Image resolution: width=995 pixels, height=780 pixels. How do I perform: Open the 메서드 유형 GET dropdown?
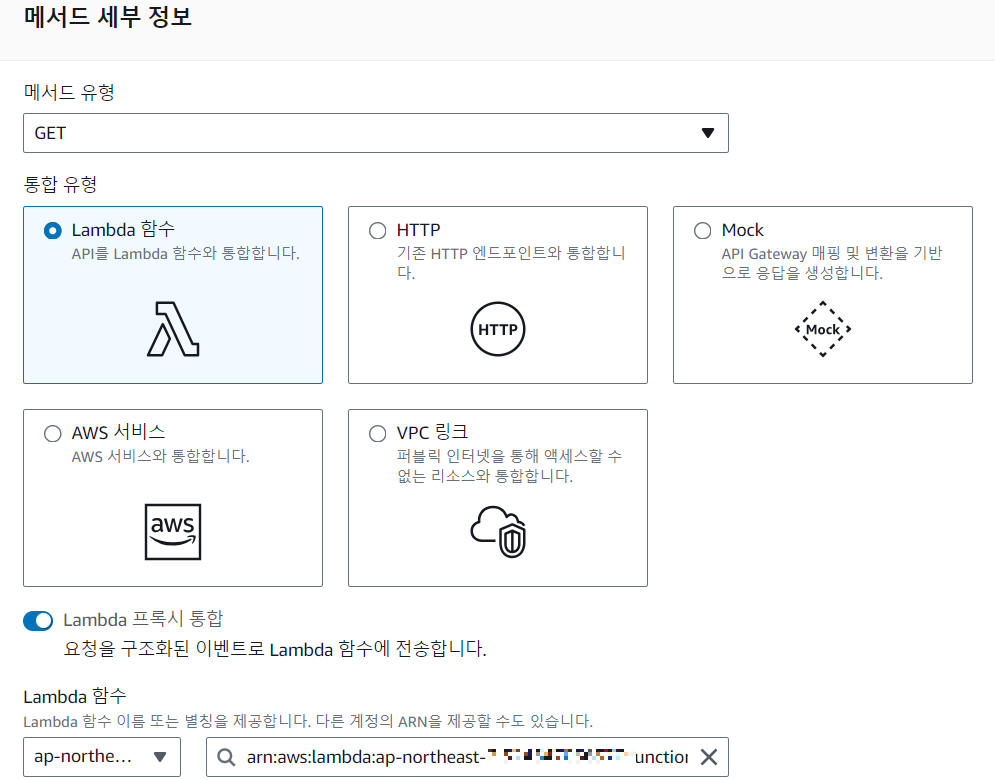376,133
